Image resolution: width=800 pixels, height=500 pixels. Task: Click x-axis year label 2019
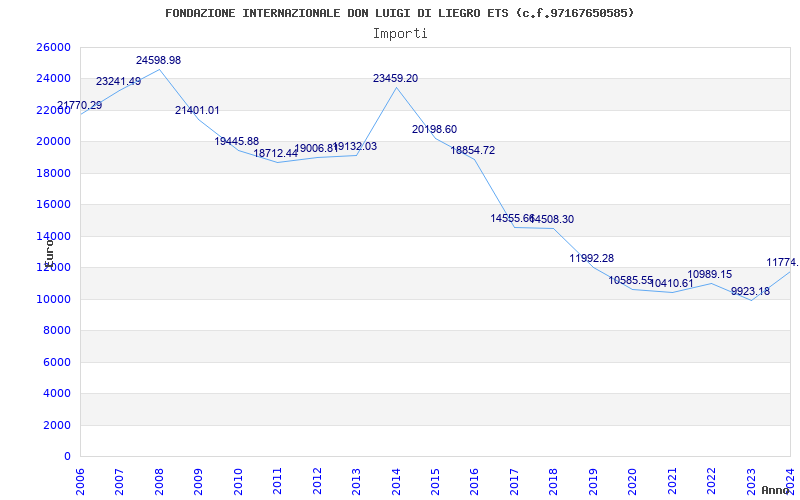[x=593, y=482]
